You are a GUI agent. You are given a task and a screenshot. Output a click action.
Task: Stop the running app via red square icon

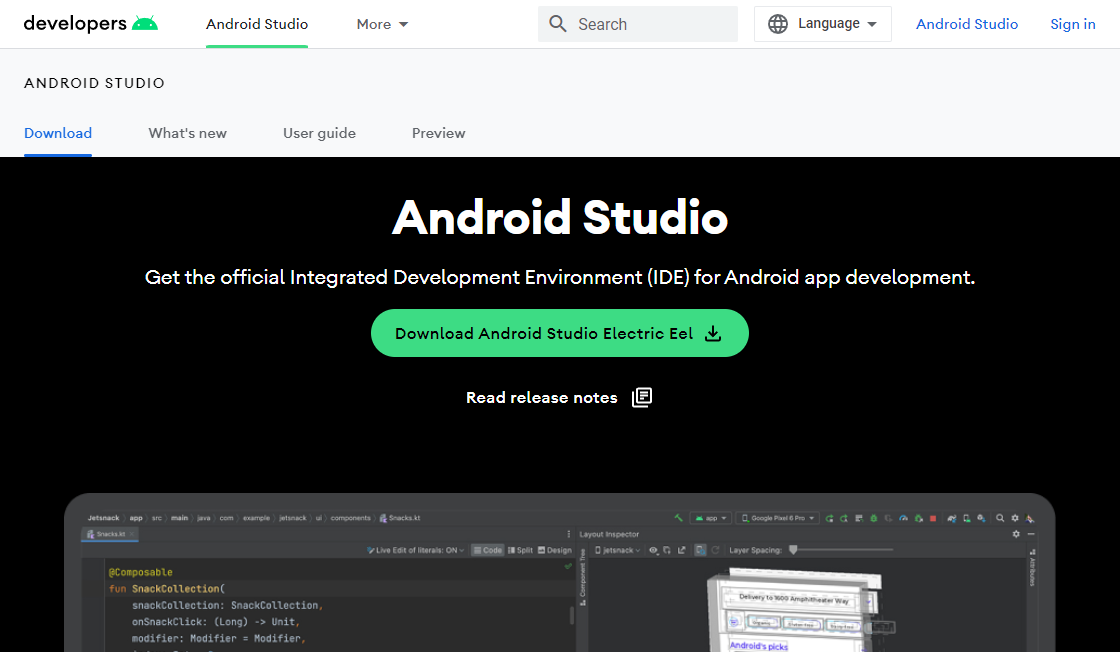[x=933, y=517]
